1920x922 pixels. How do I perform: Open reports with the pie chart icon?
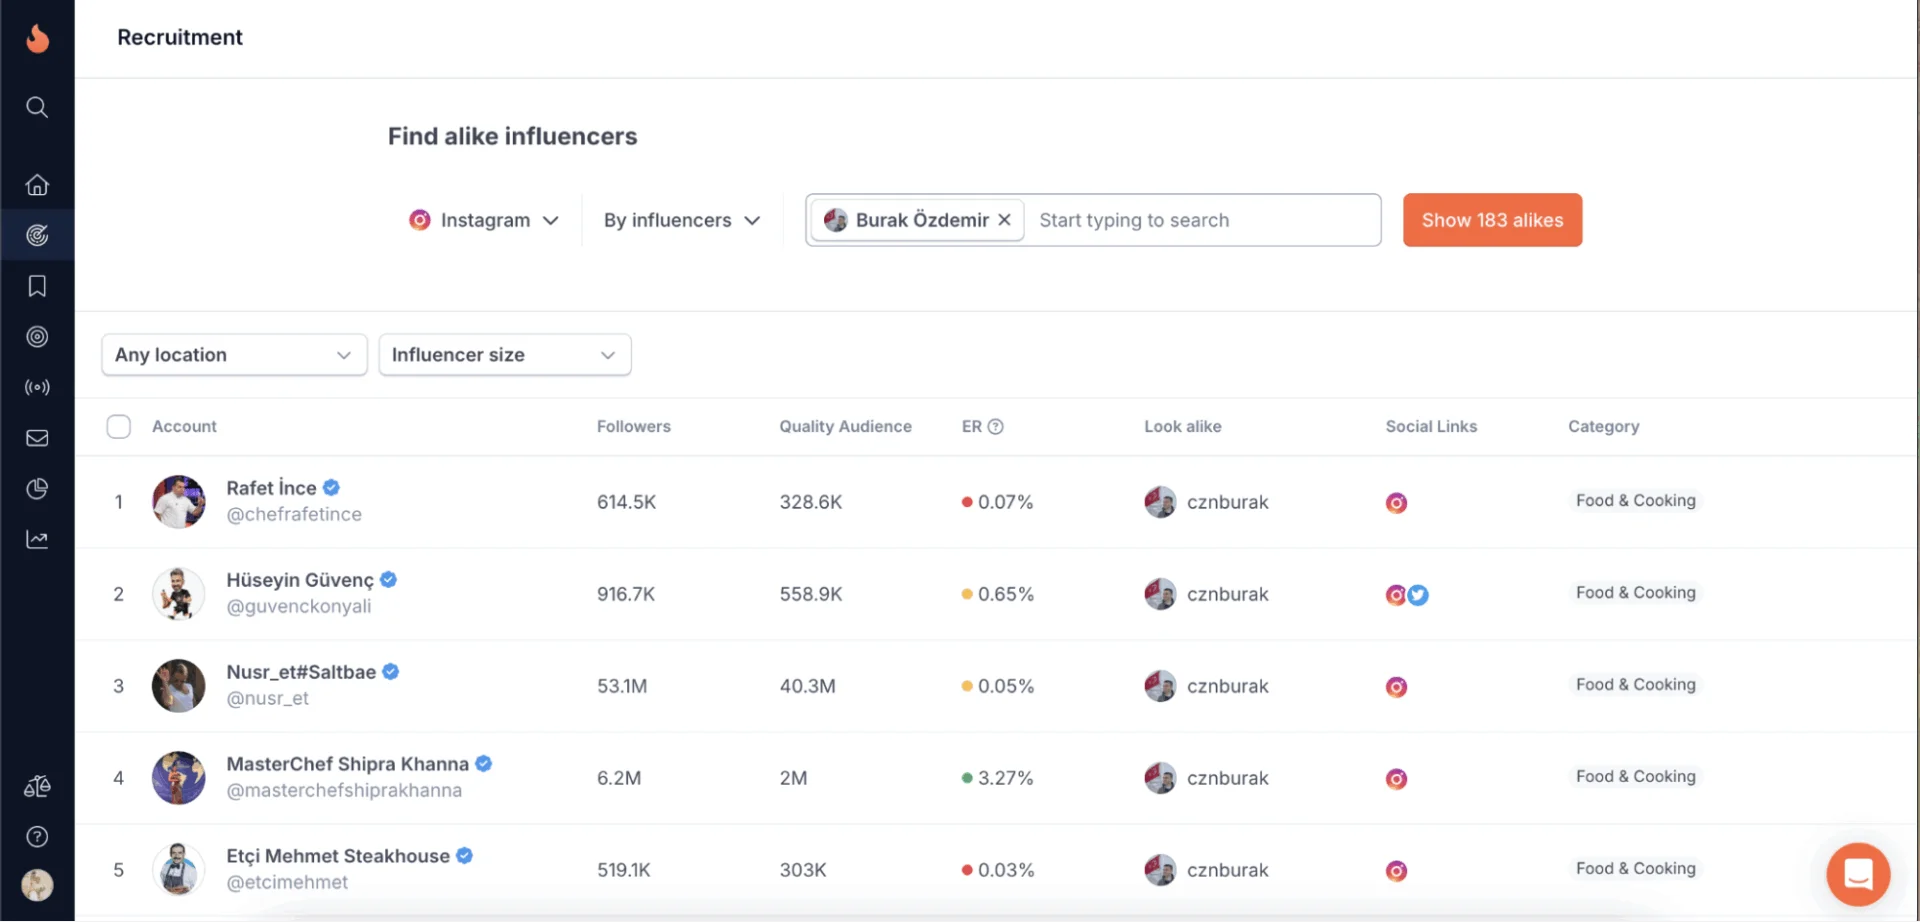(x=37, y=489)
